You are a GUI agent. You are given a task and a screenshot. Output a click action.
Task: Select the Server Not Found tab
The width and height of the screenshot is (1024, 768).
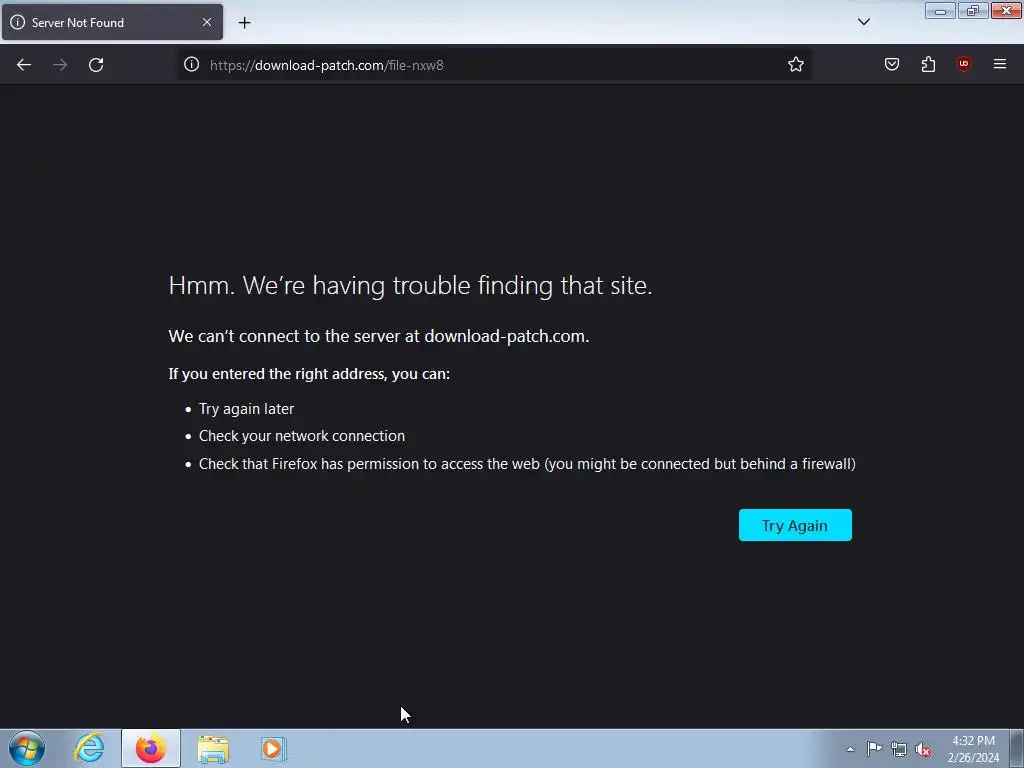[x=112, y=22]
